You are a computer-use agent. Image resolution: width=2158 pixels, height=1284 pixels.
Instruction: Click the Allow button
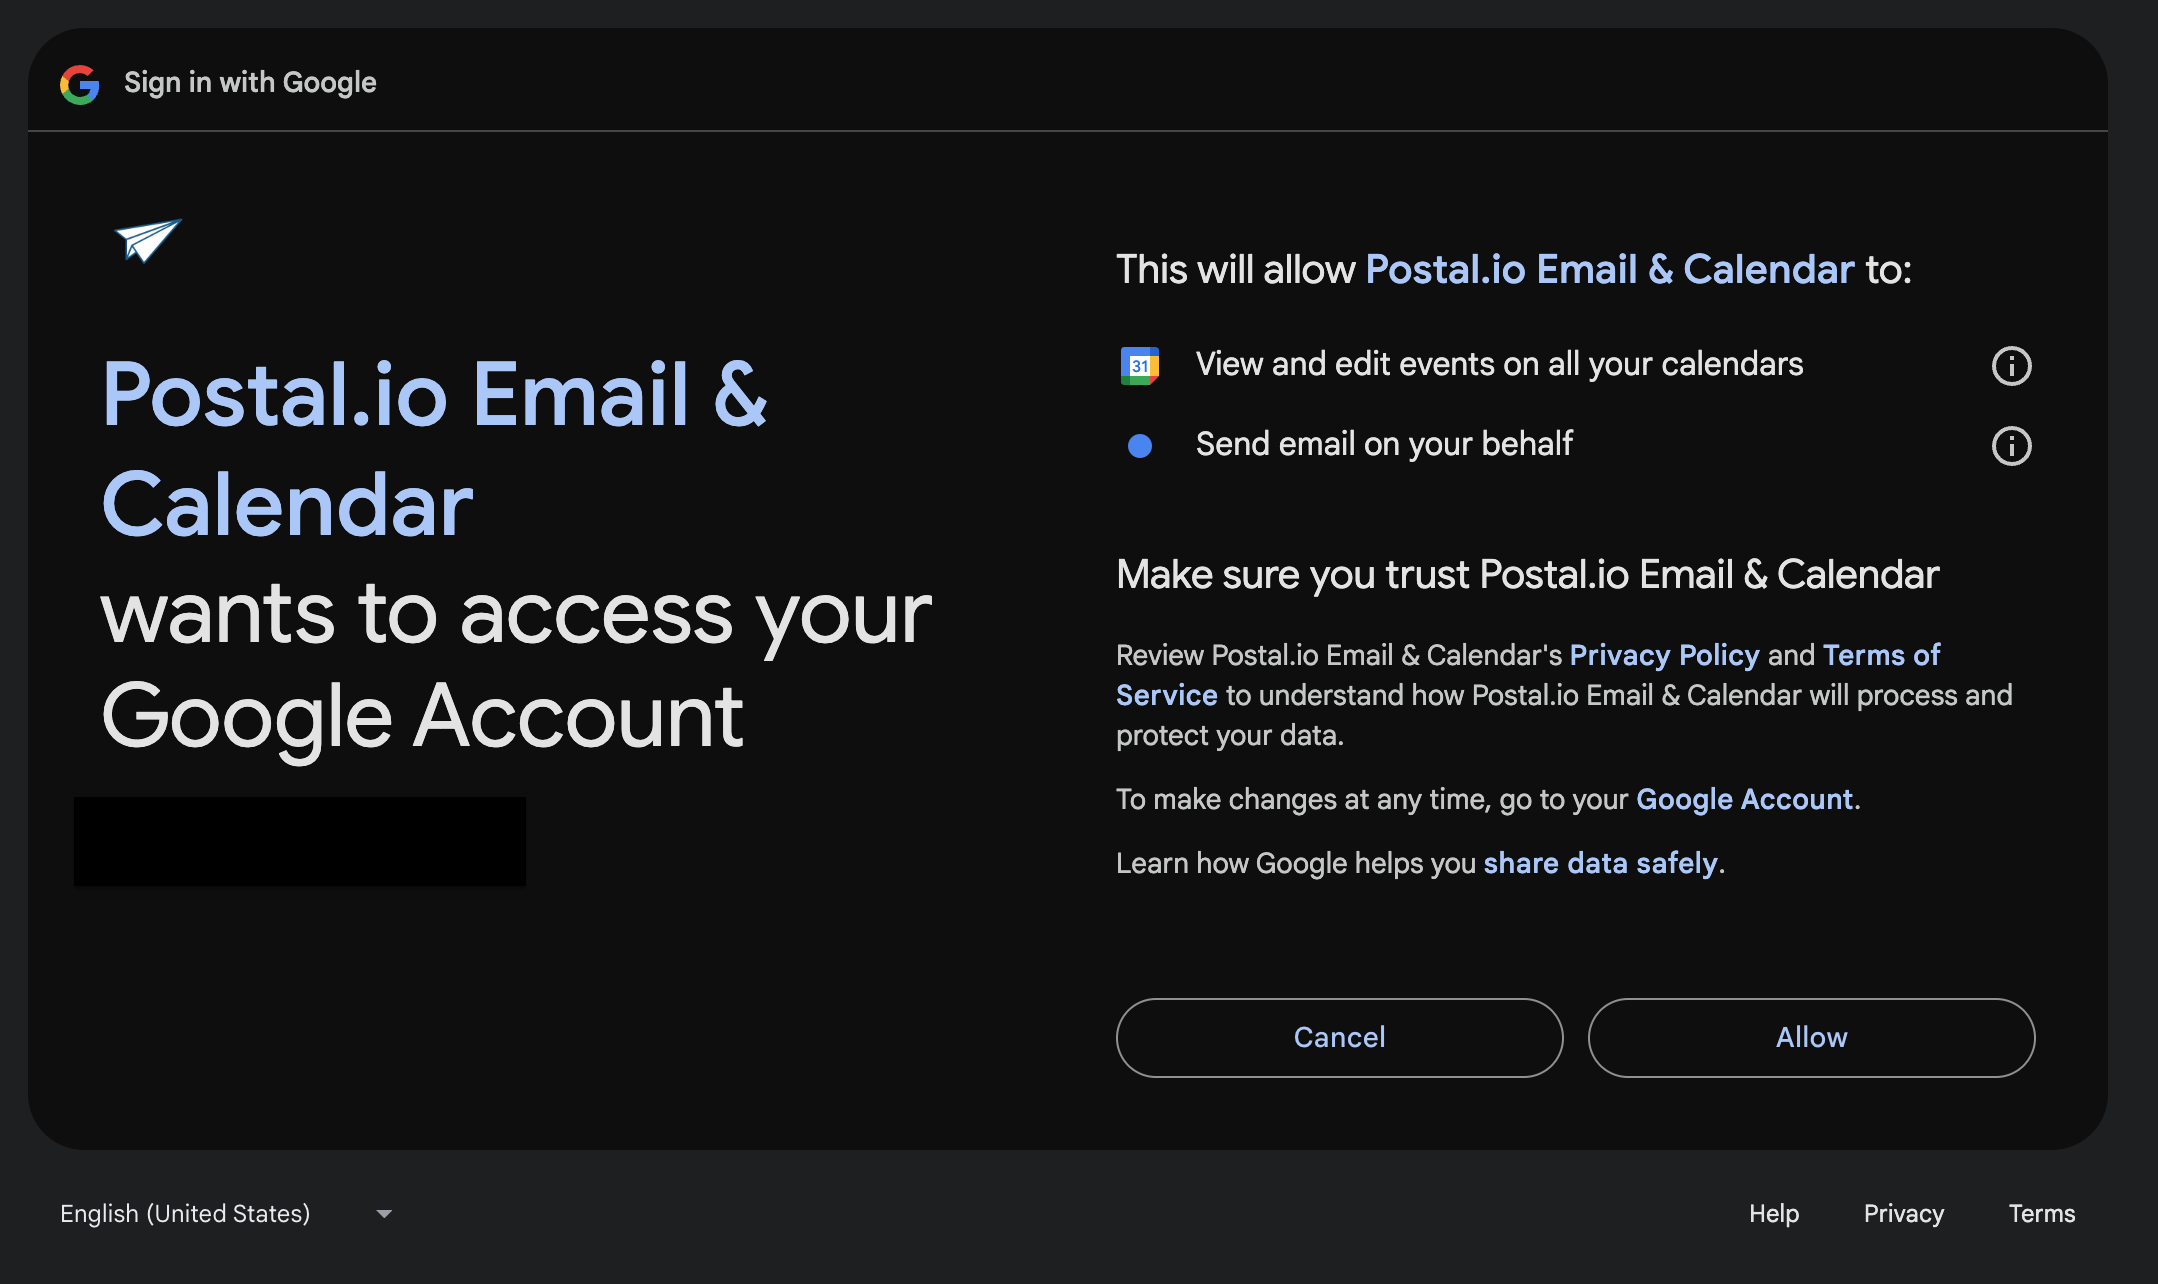(x=1811, y=1038)
